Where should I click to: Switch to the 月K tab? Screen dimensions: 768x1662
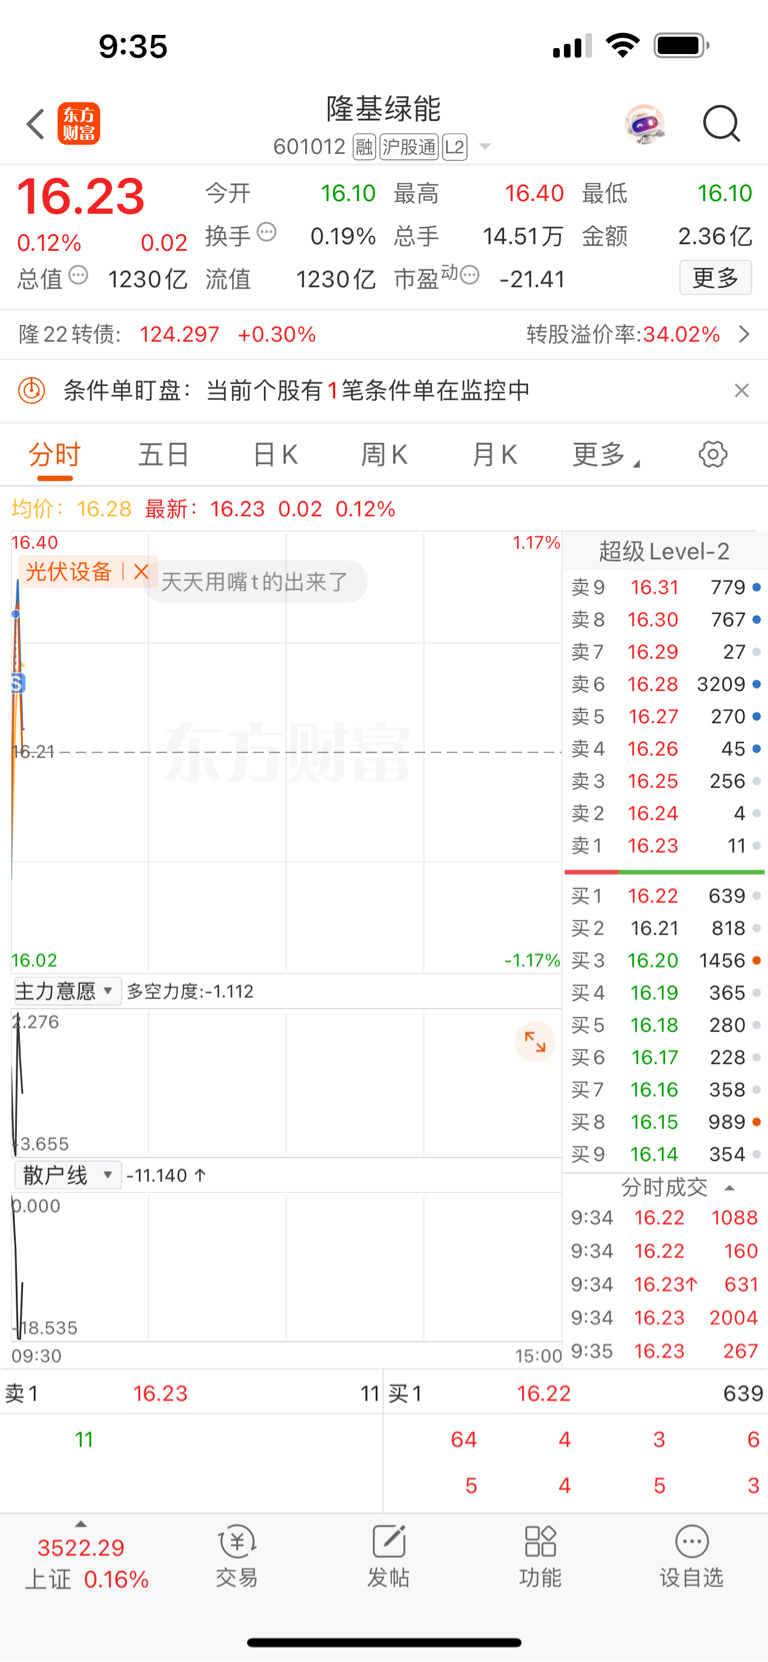[494, 455]
